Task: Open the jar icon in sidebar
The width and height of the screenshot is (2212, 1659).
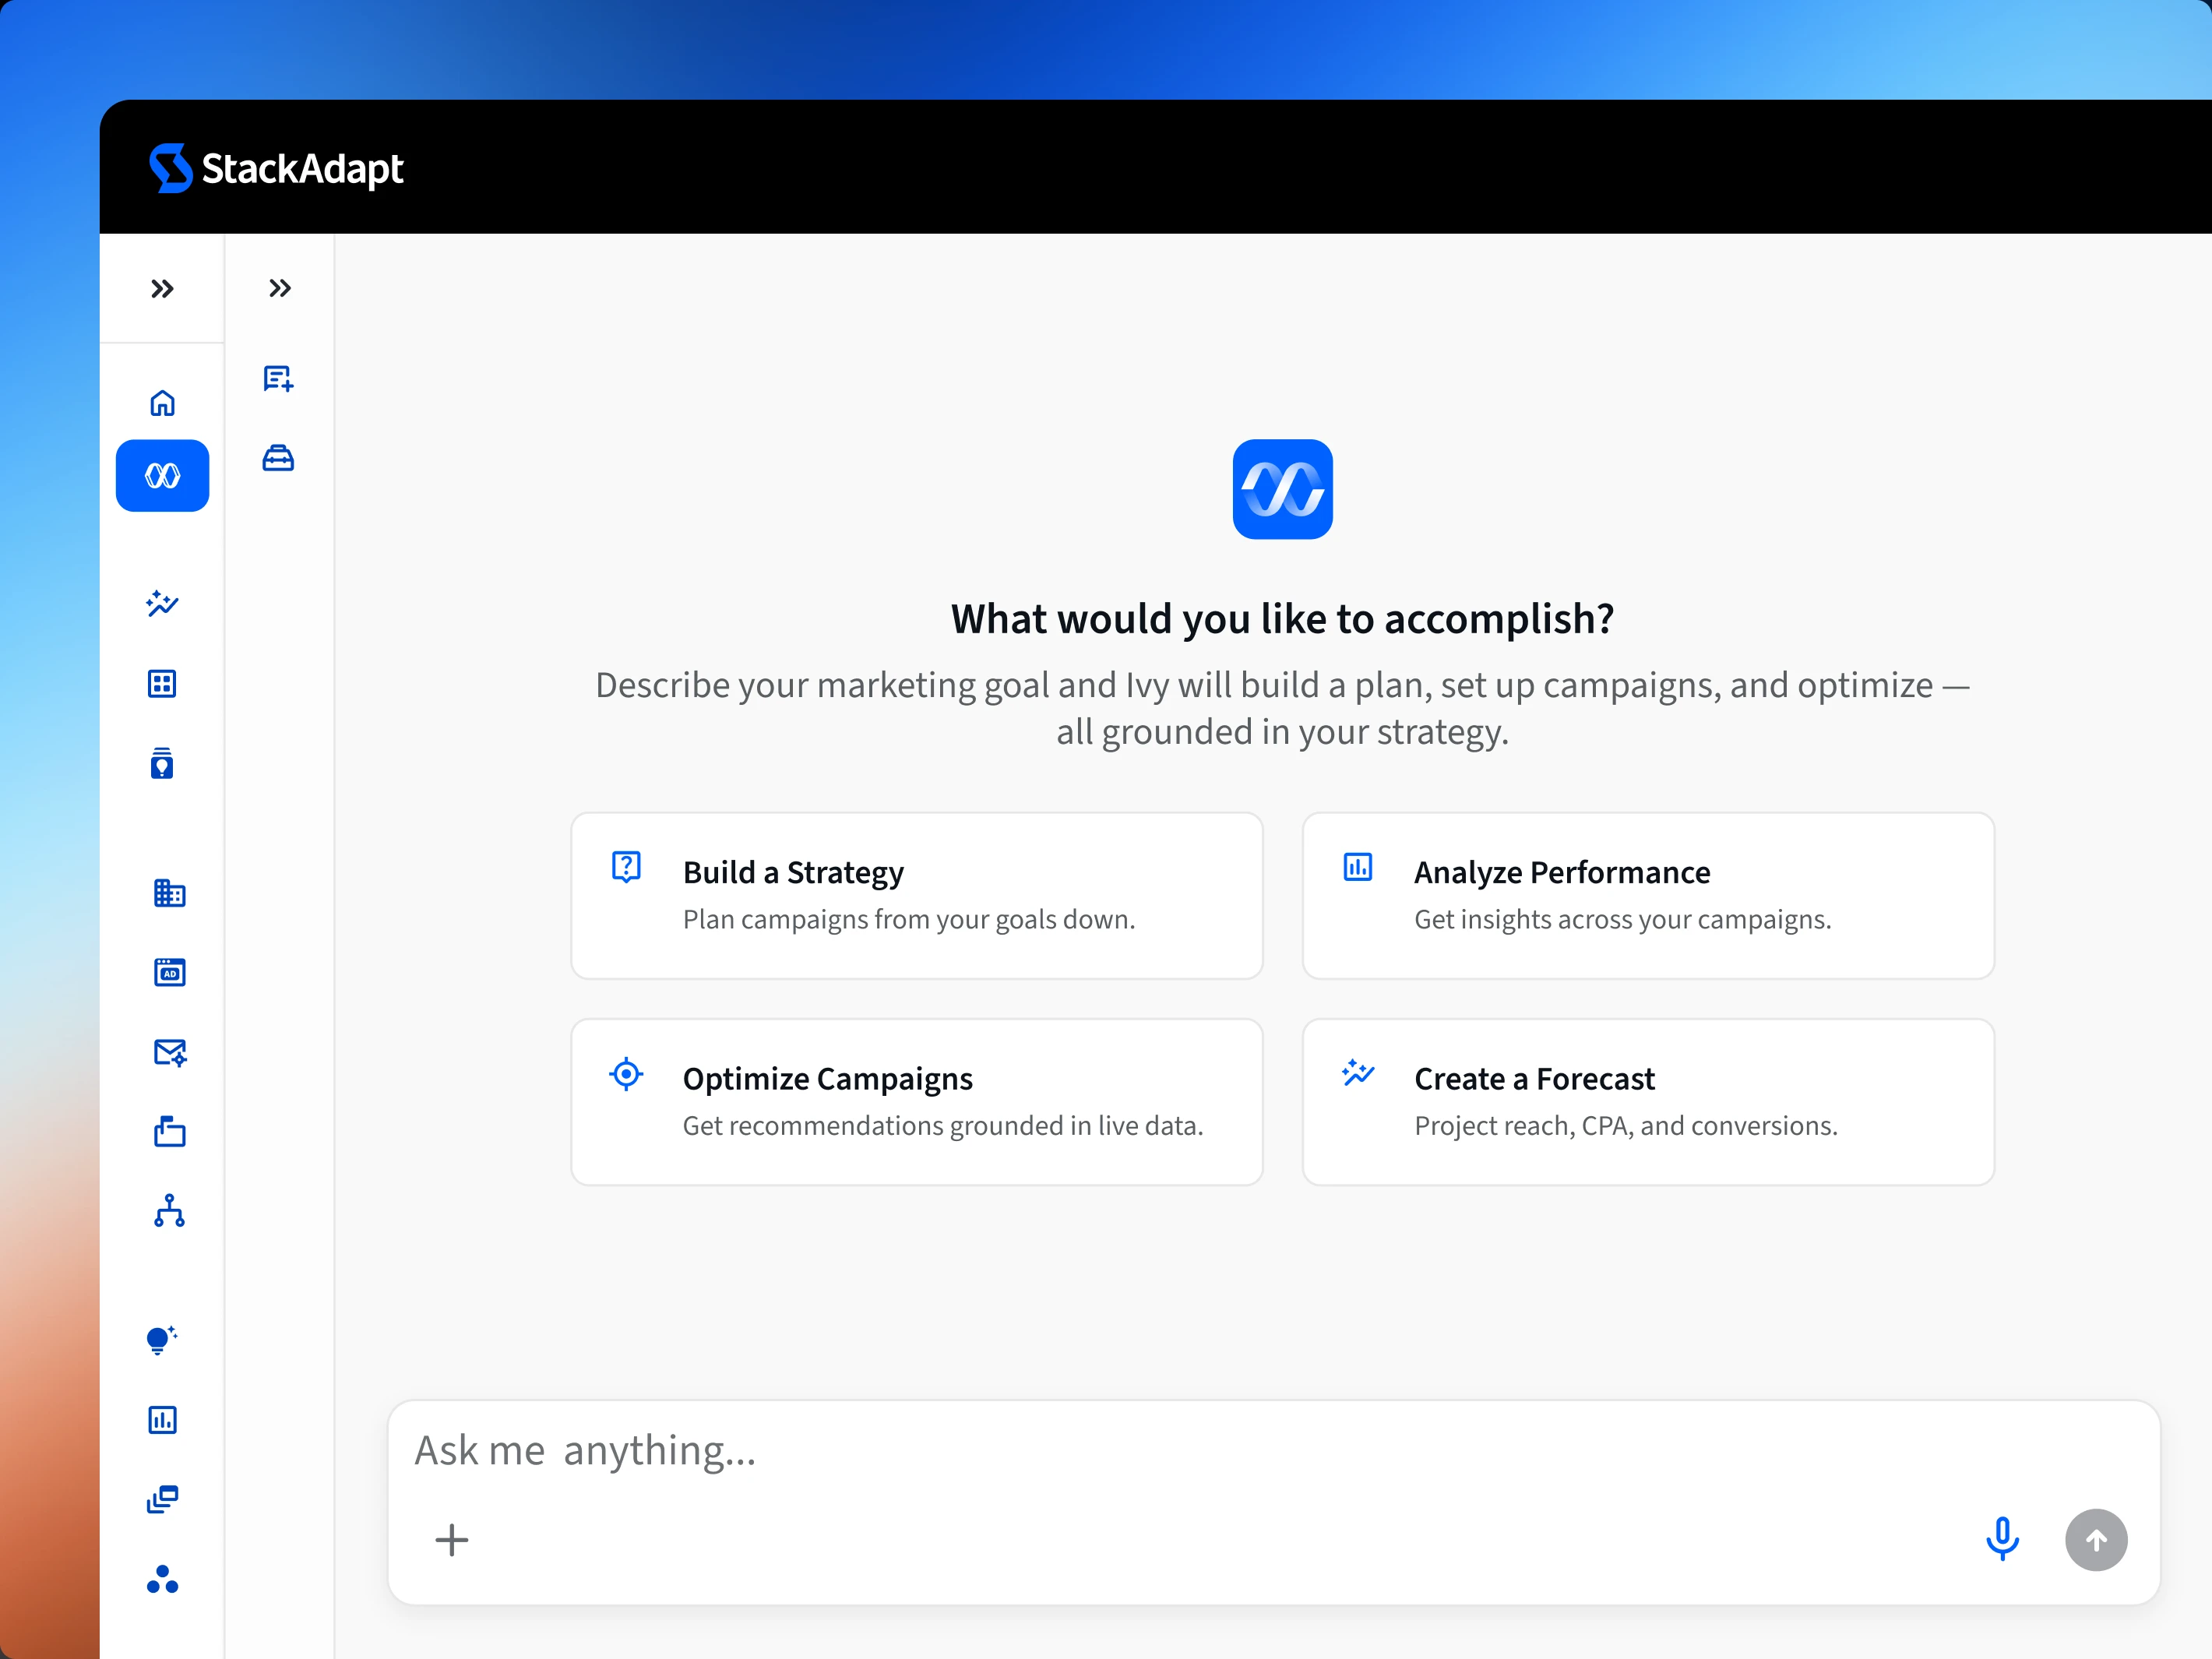Action: point(162,764)
